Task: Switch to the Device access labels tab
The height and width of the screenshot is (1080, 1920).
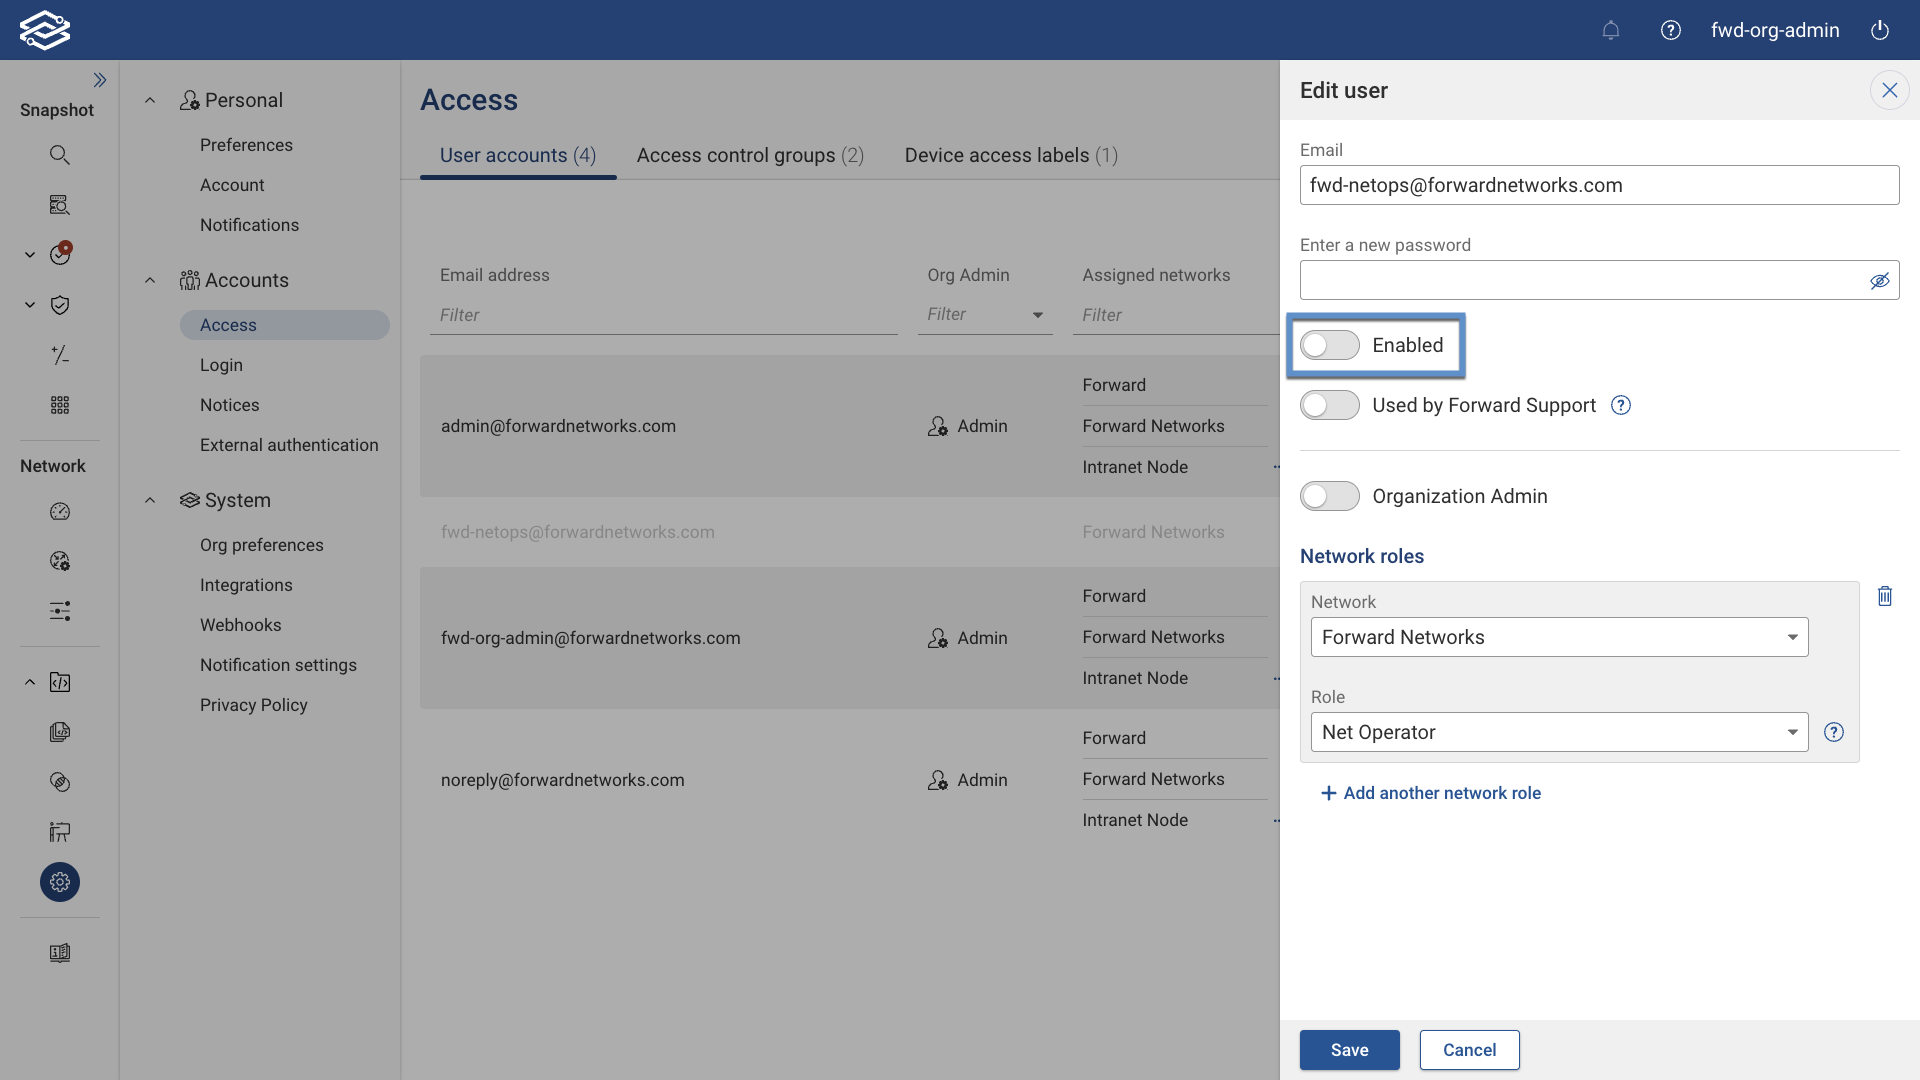Action: point(1010,155)
